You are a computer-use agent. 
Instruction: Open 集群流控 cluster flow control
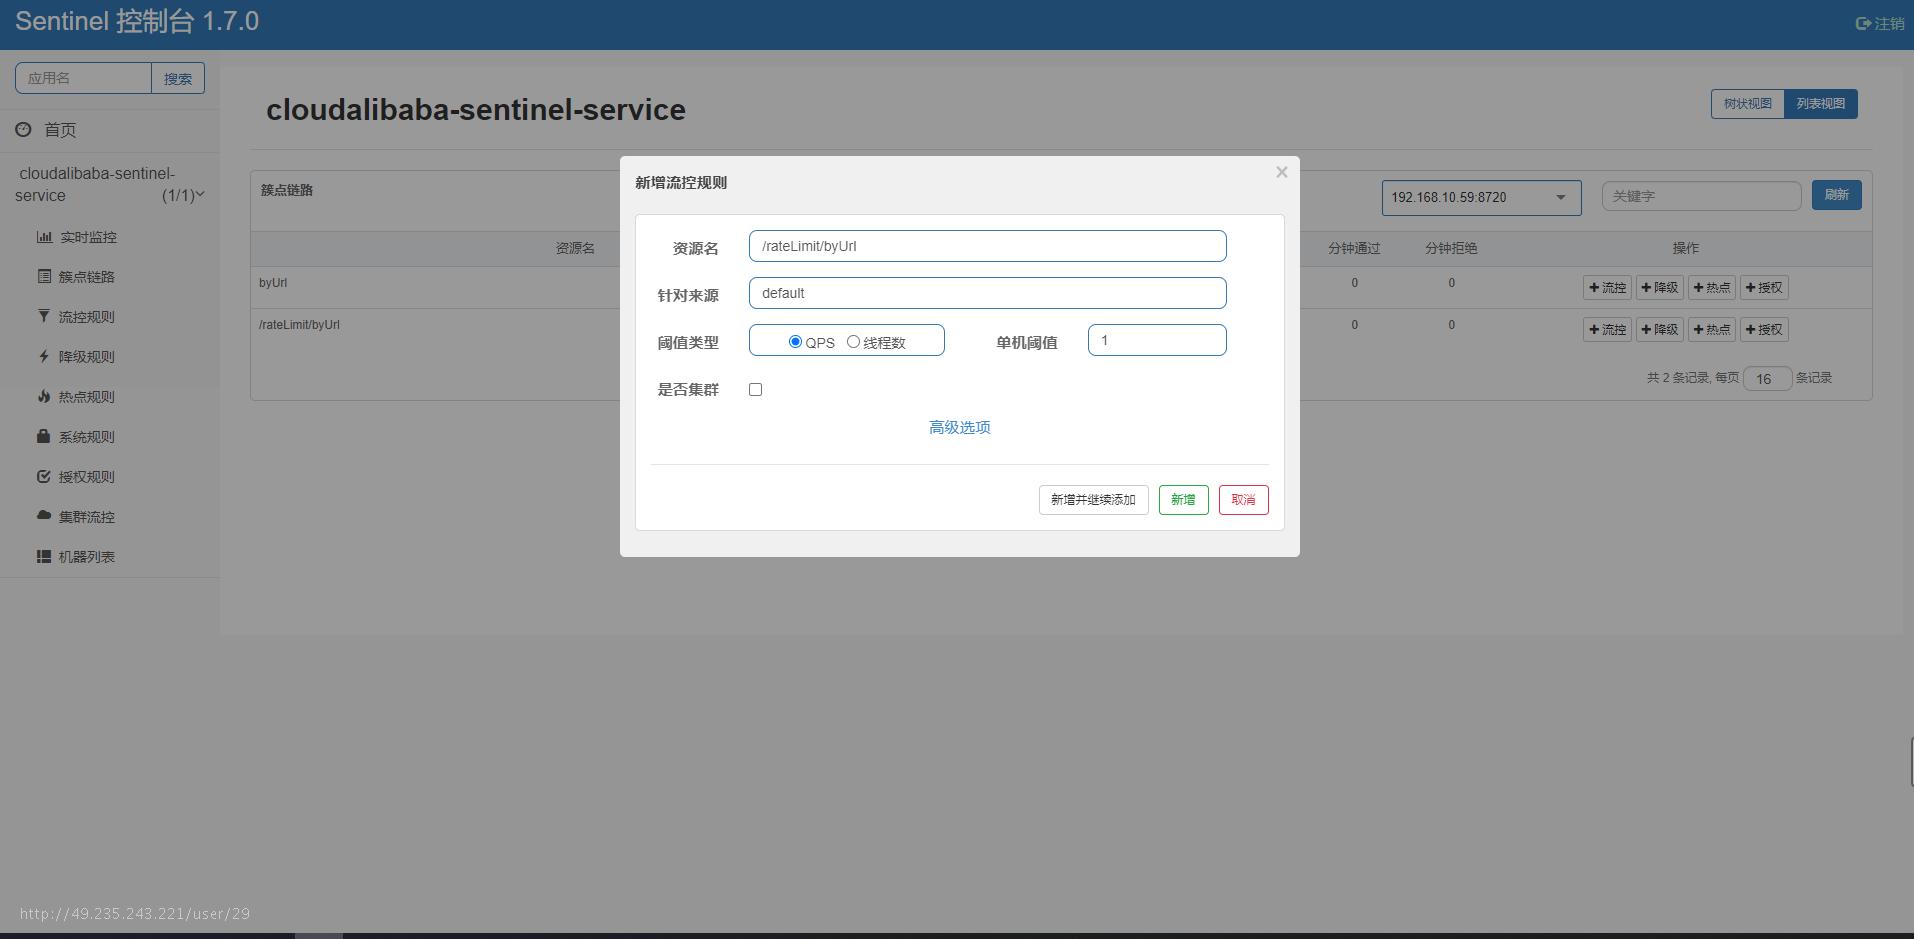coord(76,517)
